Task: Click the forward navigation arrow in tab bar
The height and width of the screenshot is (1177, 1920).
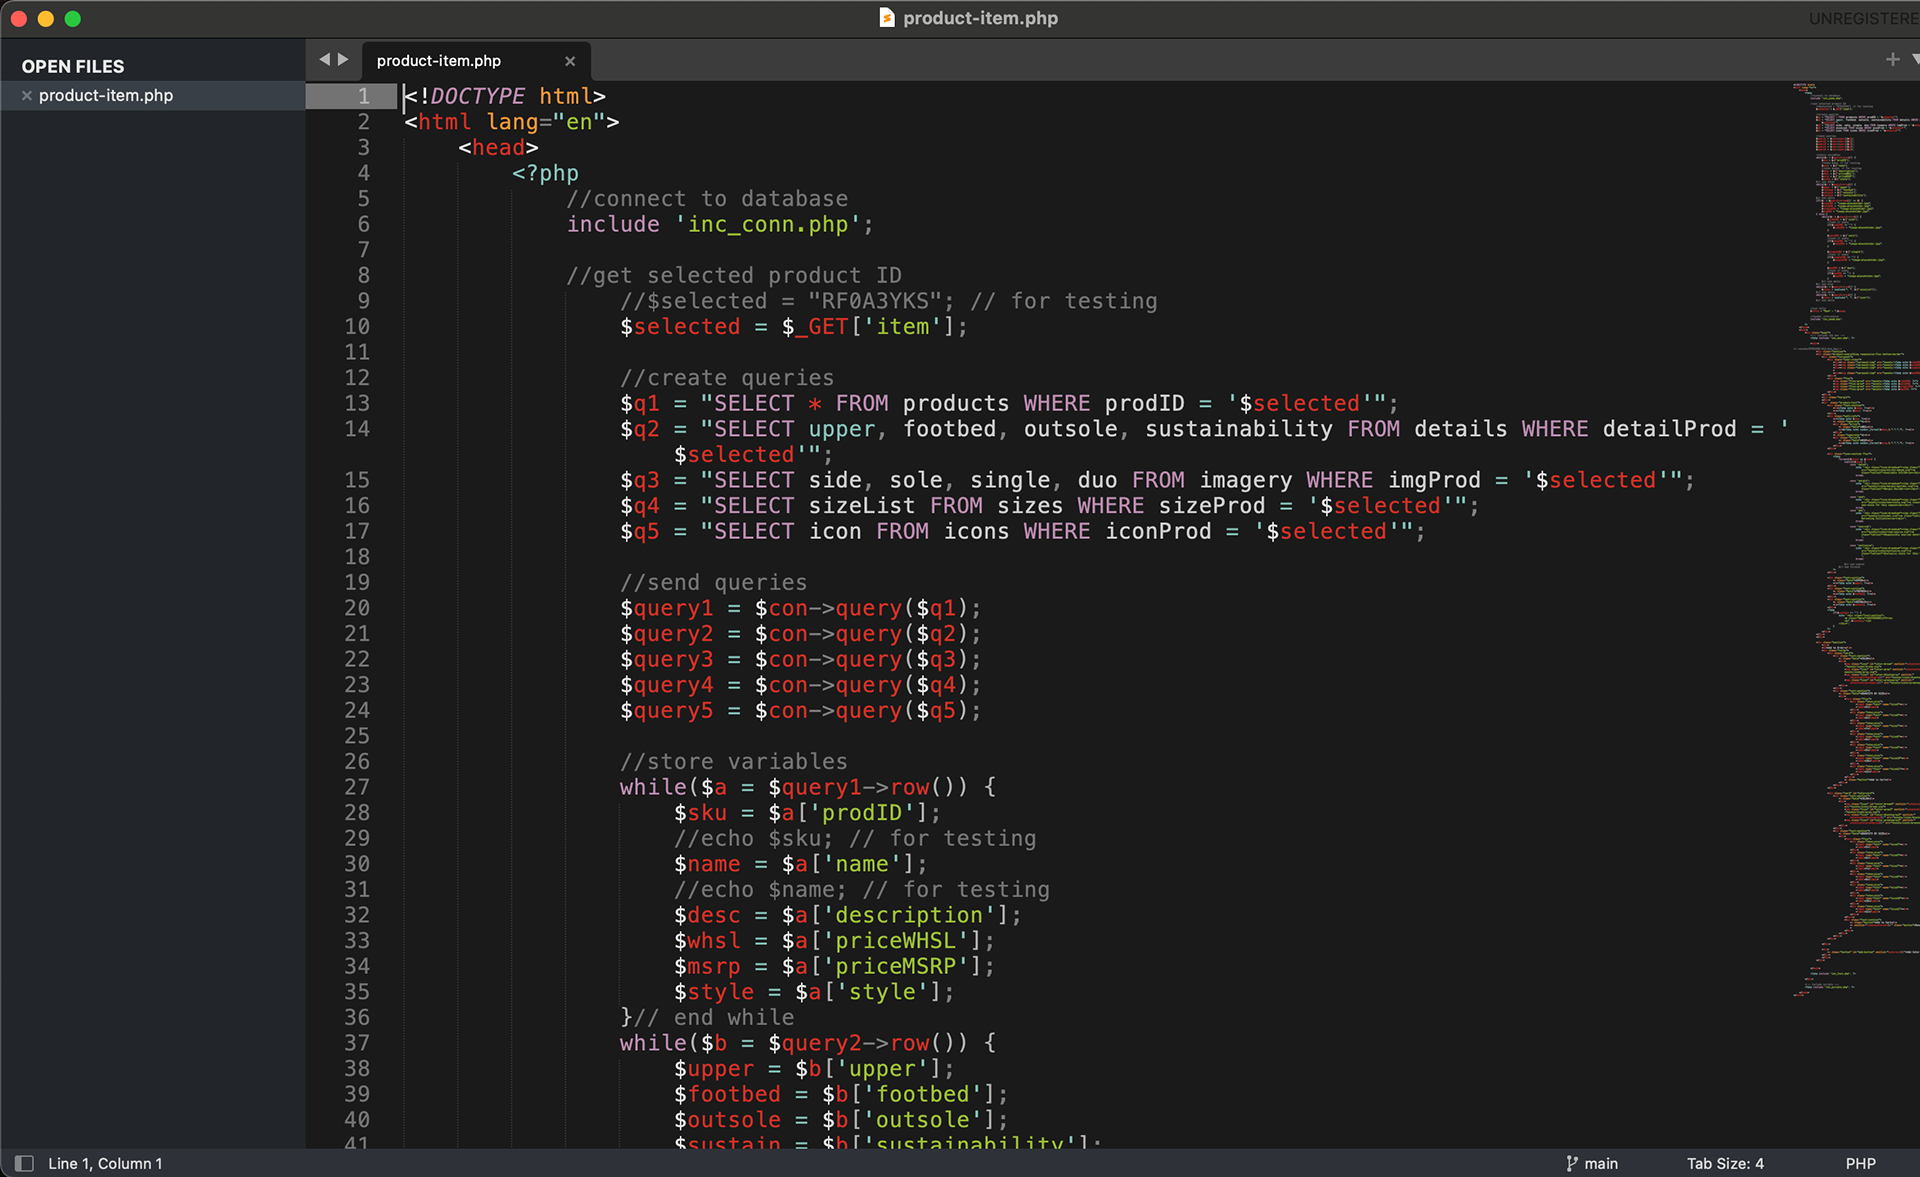Action: point(343,60)
